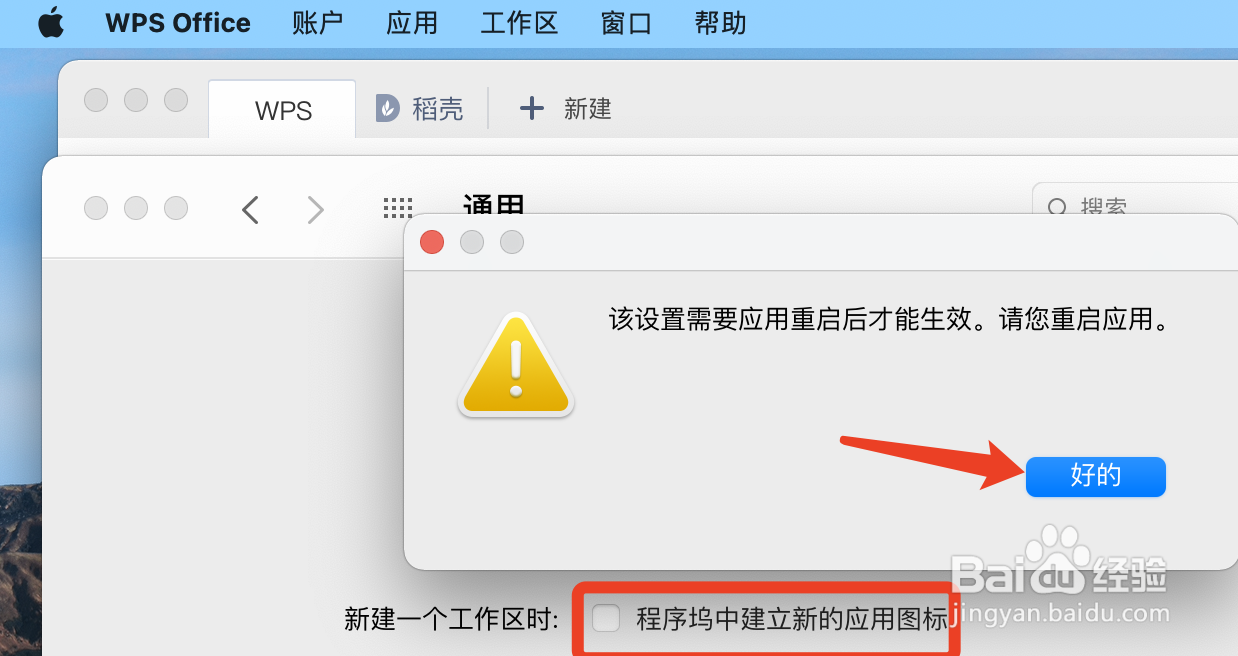Switch to the WPS tab
Screen dimensions: 1238x656
click(x=283, y=109)
